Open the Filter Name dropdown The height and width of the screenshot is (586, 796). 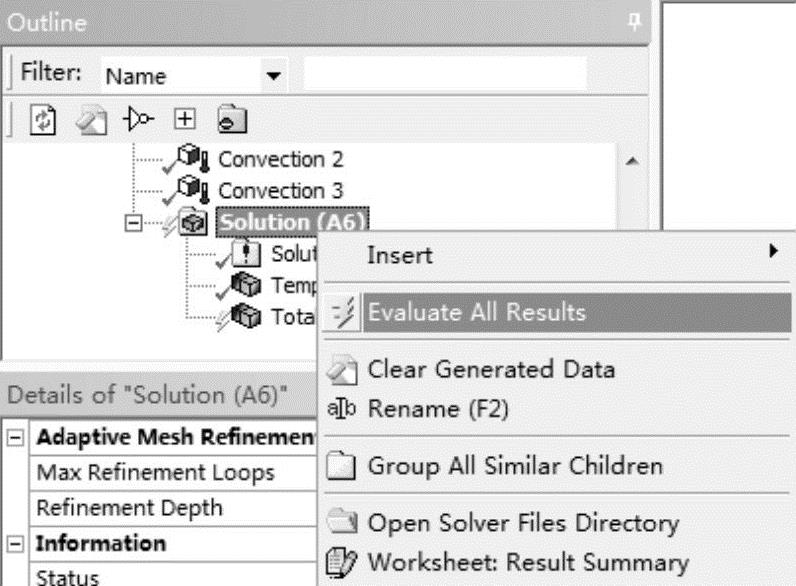(274, 76)
